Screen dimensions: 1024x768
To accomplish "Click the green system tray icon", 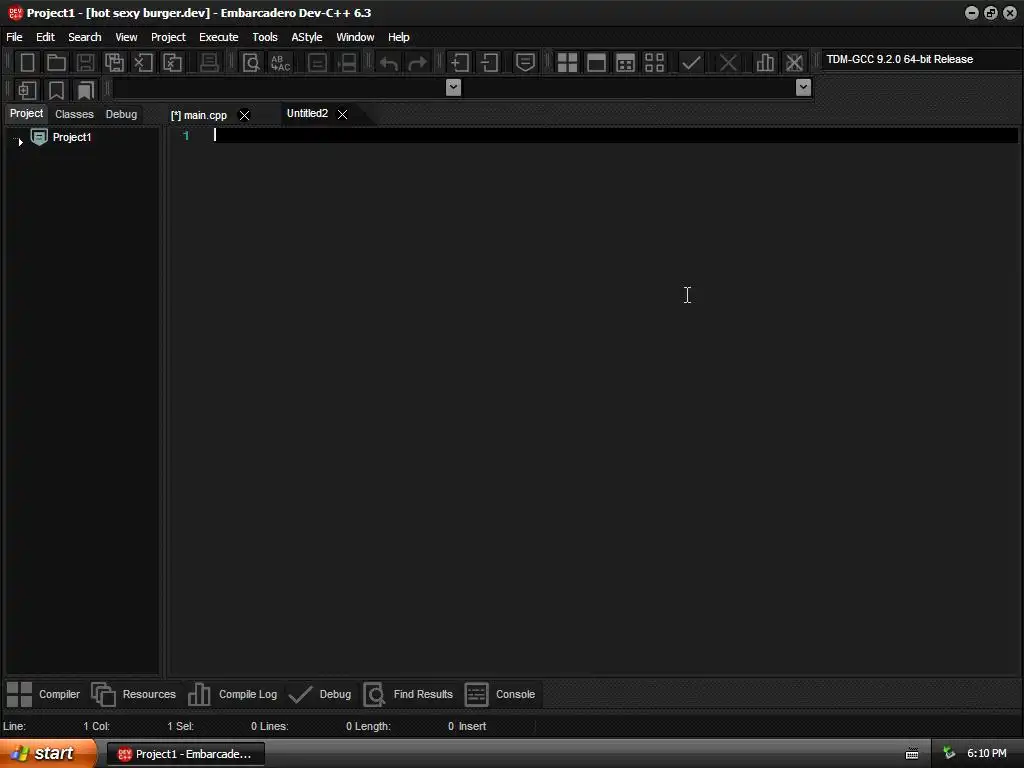I will pos(949,754).
